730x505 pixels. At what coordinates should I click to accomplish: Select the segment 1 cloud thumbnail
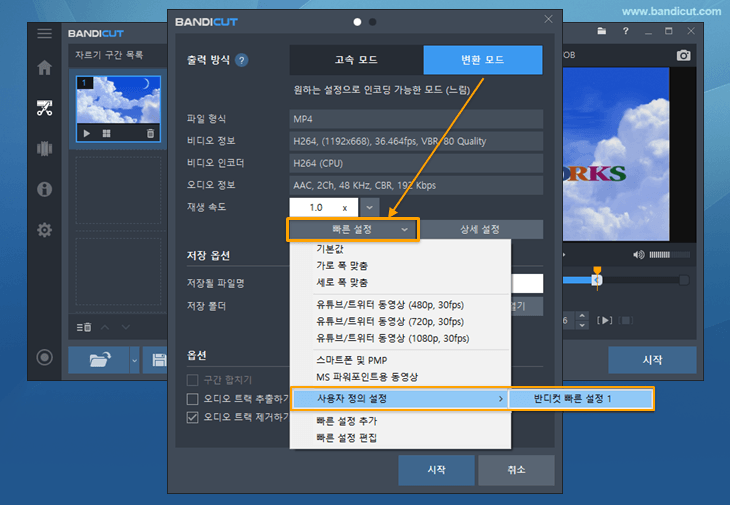[118, 101]
